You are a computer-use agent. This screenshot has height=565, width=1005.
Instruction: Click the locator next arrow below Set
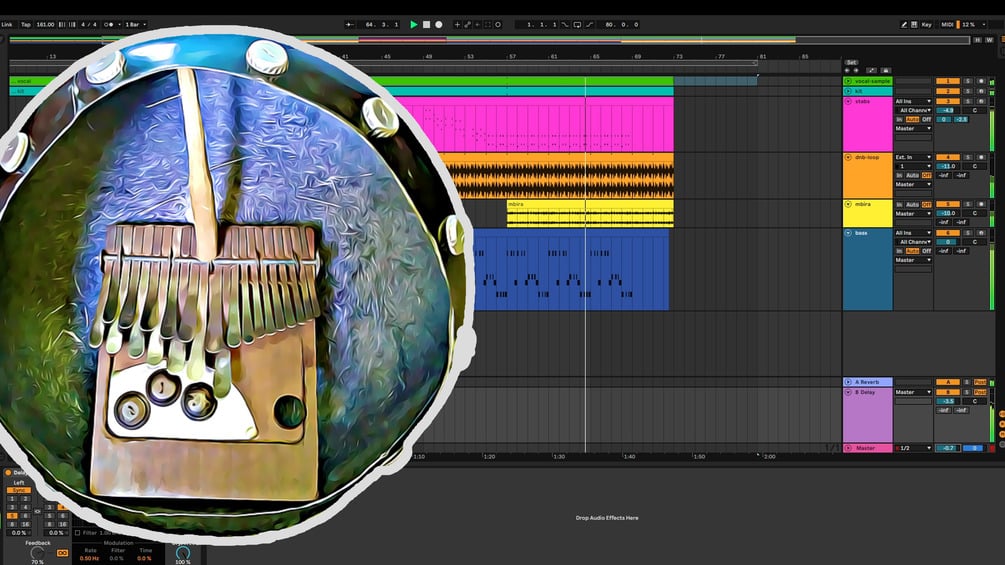[856, 70]
